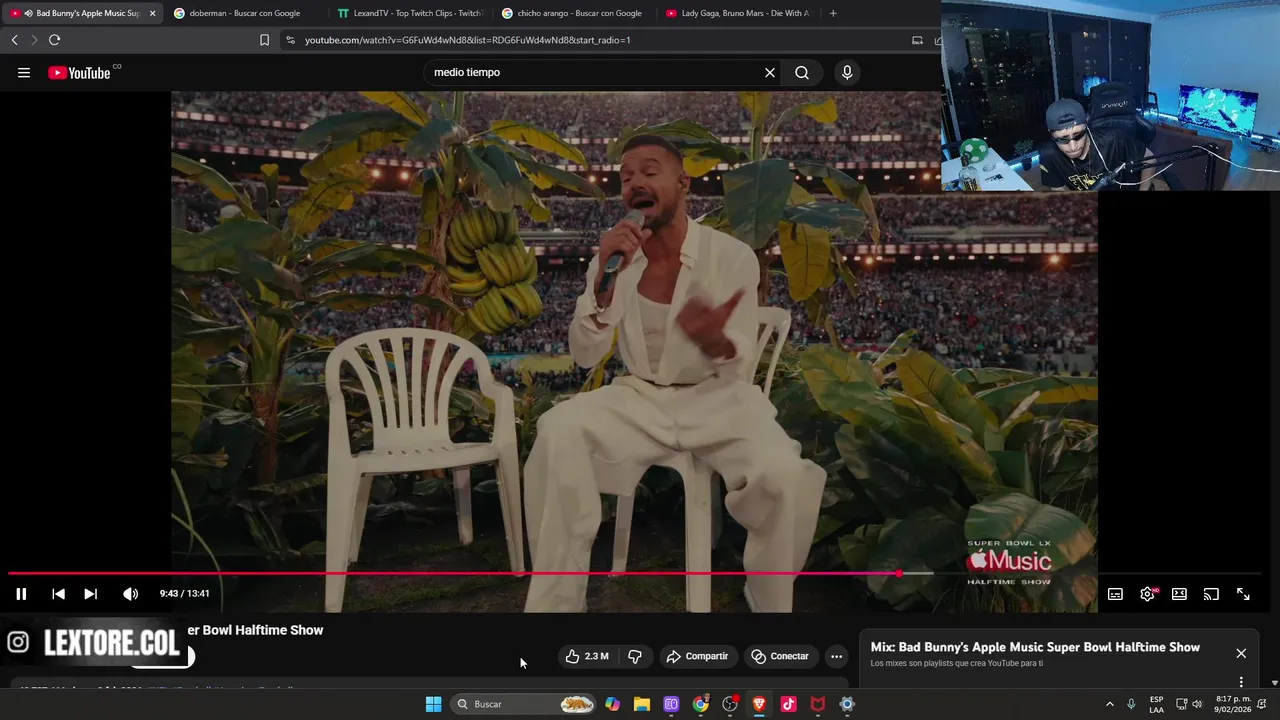The width and height of the screenshot is (1280, 720).
Task: Bookmark this page
Action: click(x=264, y=40)
